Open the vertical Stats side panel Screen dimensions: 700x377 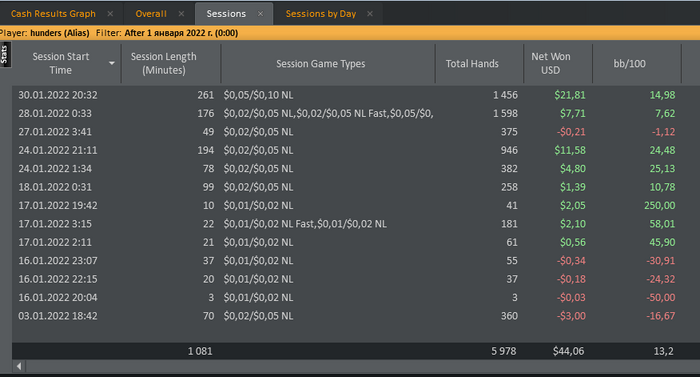tap(5, 54)
